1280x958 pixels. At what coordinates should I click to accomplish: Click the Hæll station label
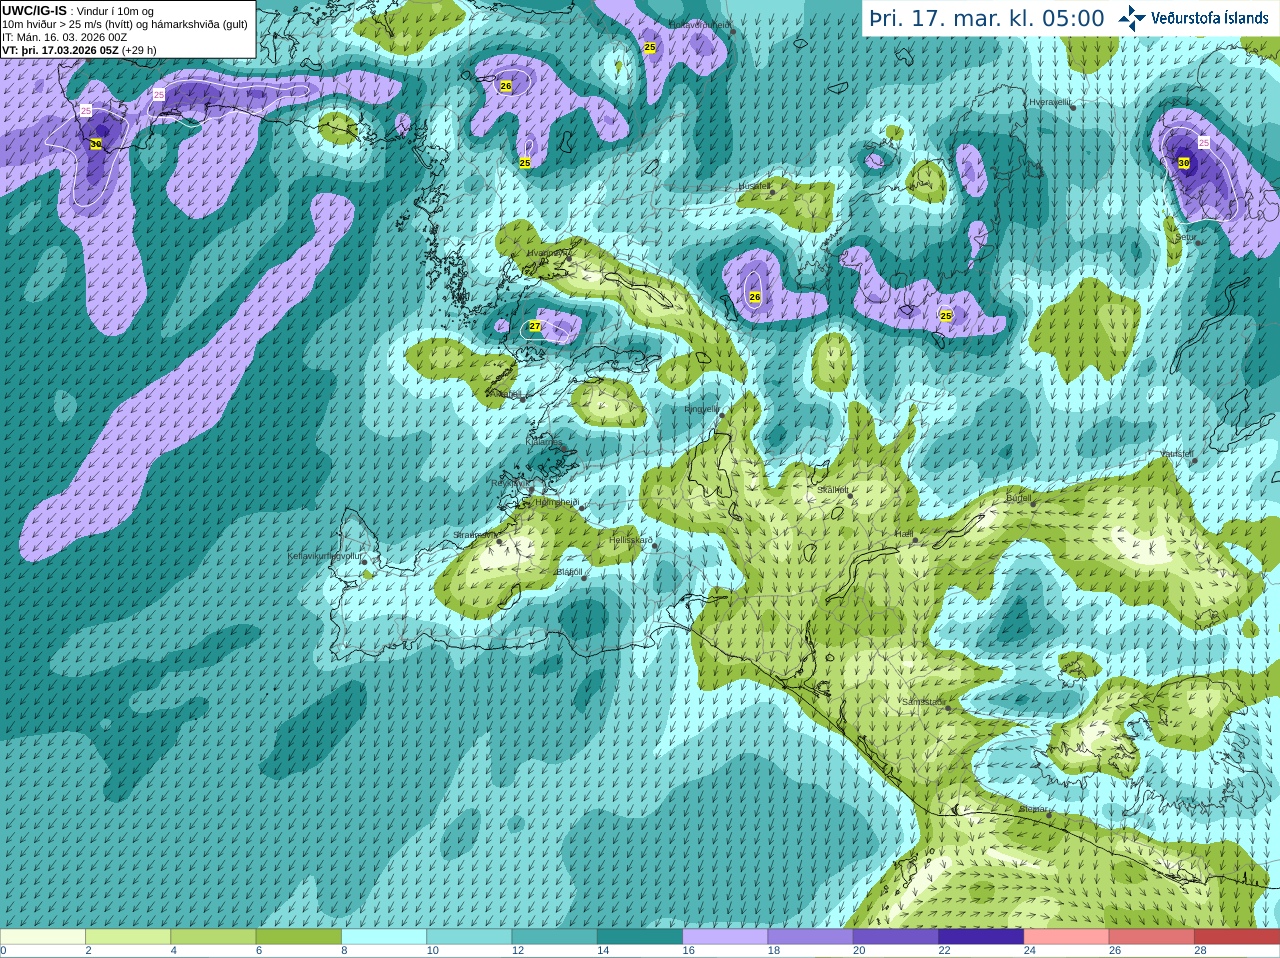click(904, 534)
